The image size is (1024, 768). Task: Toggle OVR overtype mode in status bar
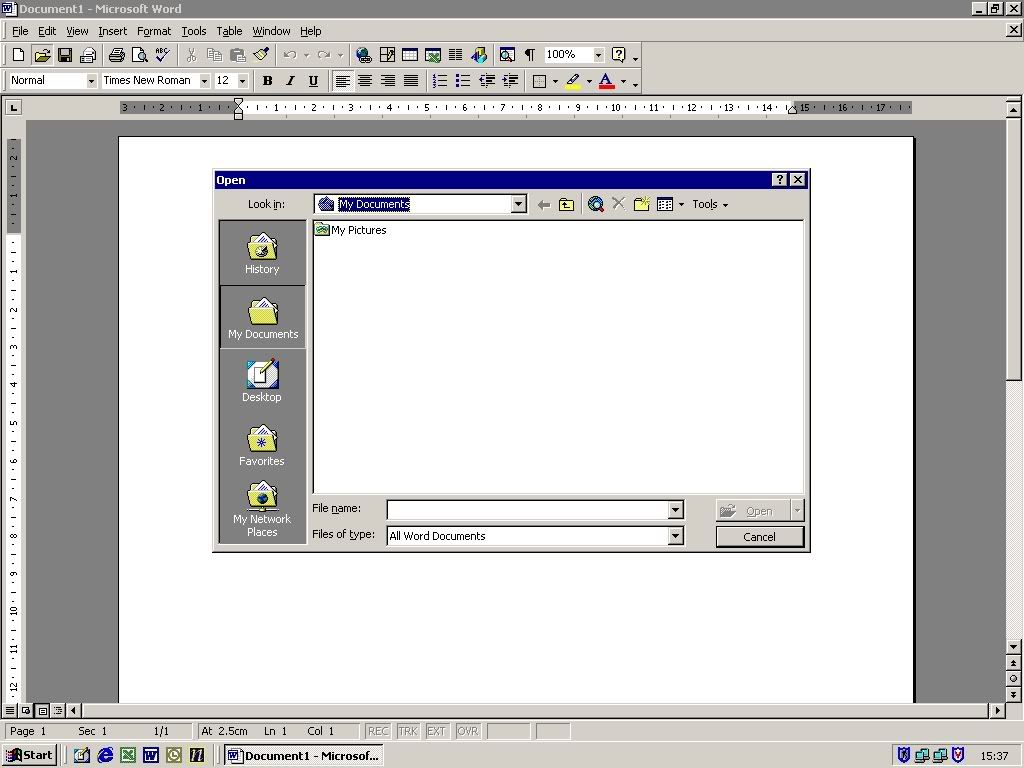coord(468,731)
